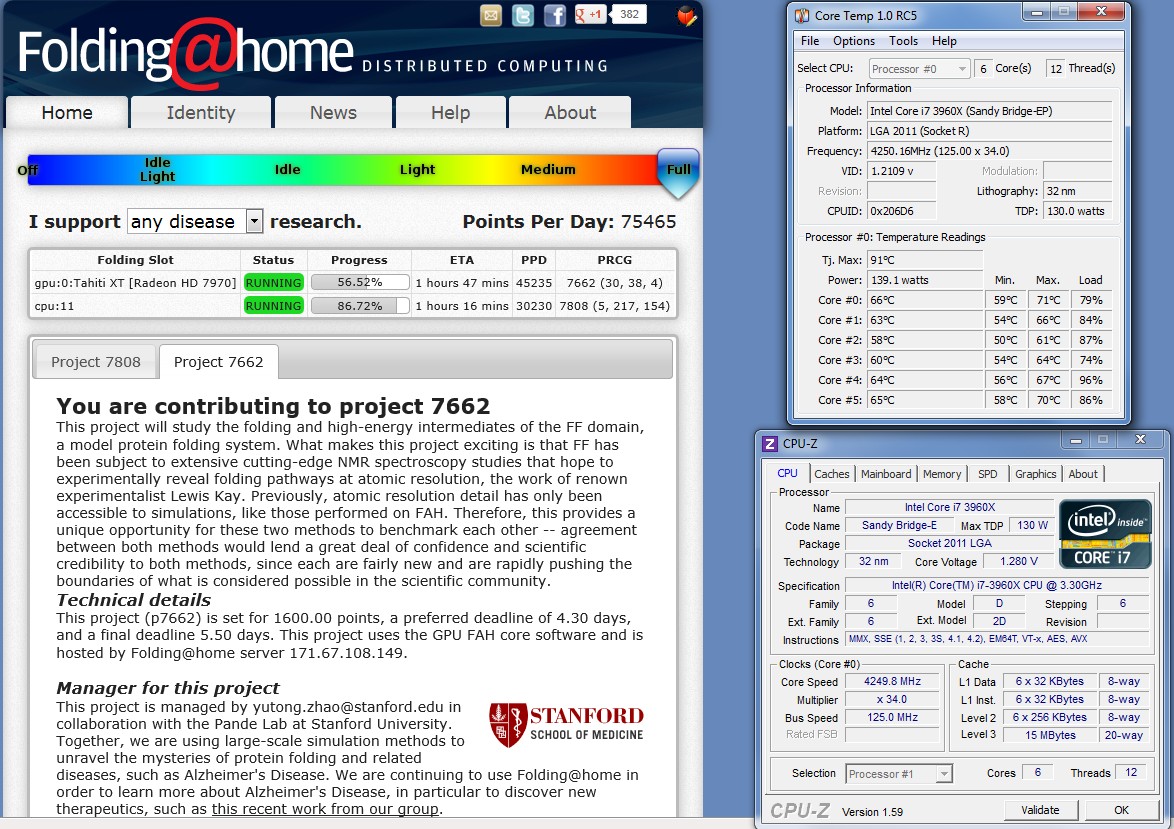Image resolution: width=1174 pixels, height=829 pixels.
Task: Click the Instructions field in CPU-Z
Action: [997, 639]
